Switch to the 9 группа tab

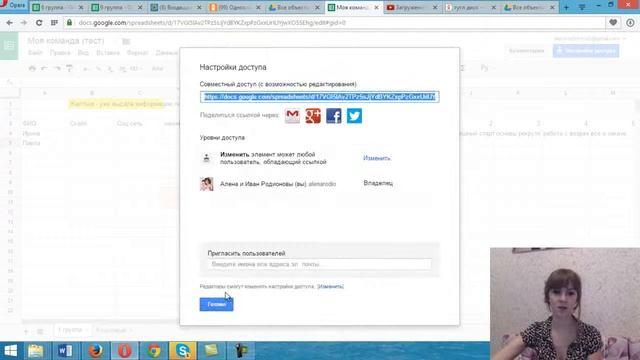117,7
